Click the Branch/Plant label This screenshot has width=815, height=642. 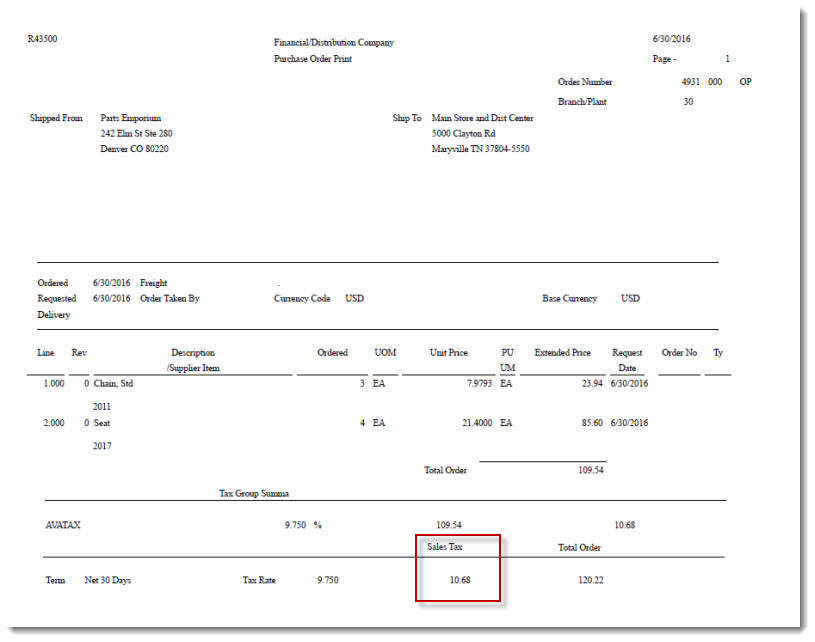[x=582, y=102]
